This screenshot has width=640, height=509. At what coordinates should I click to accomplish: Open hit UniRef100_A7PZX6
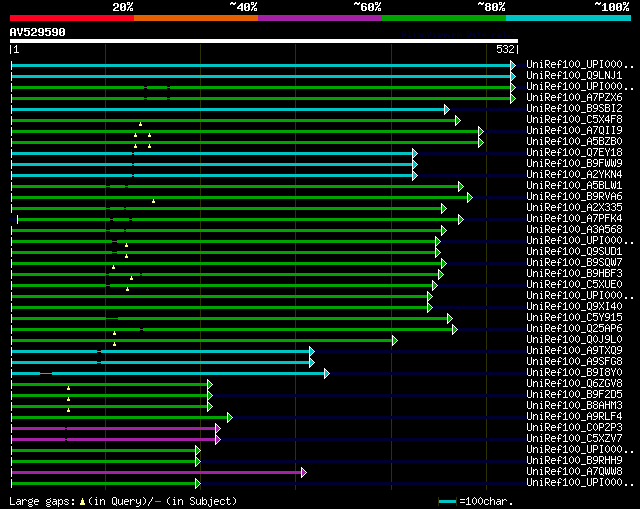pyautogui.click(x=574, y=98)
